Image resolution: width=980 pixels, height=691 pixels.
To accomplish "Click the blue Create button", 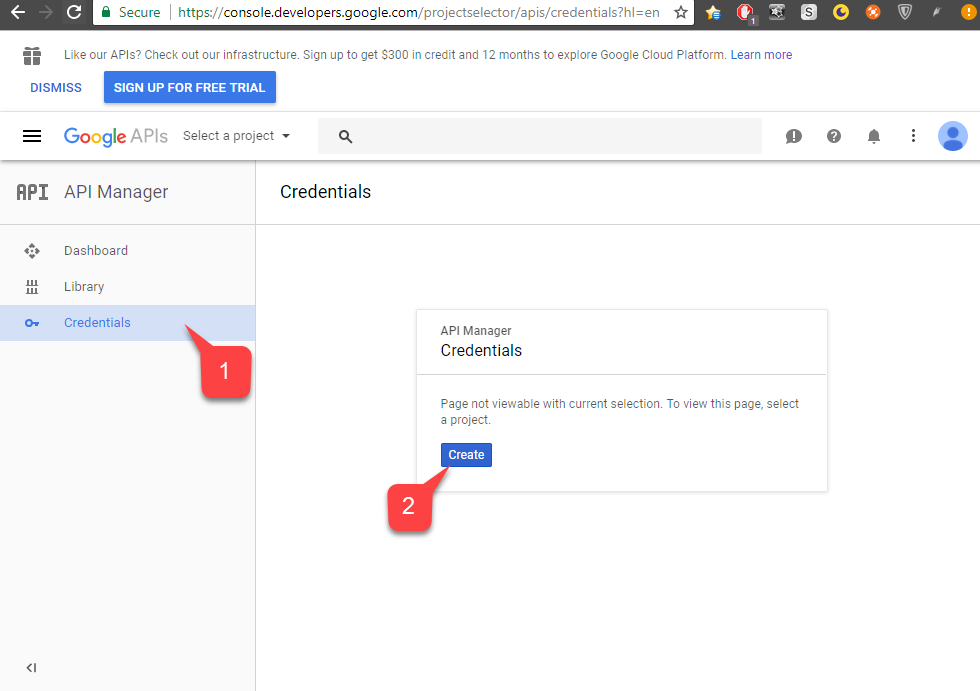I will [466, 455].
